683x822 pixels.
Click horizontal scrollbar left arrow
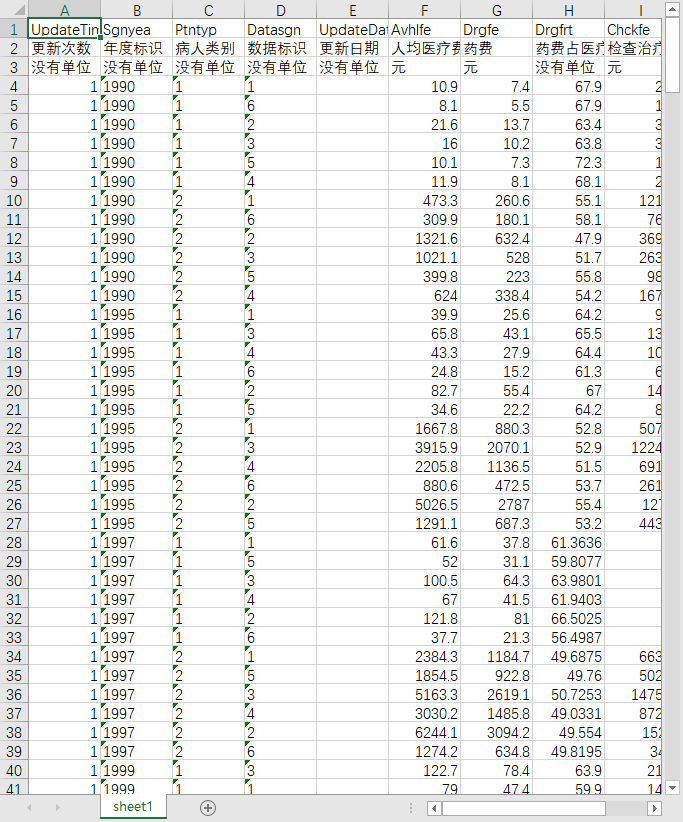click(x=433, y=808)
